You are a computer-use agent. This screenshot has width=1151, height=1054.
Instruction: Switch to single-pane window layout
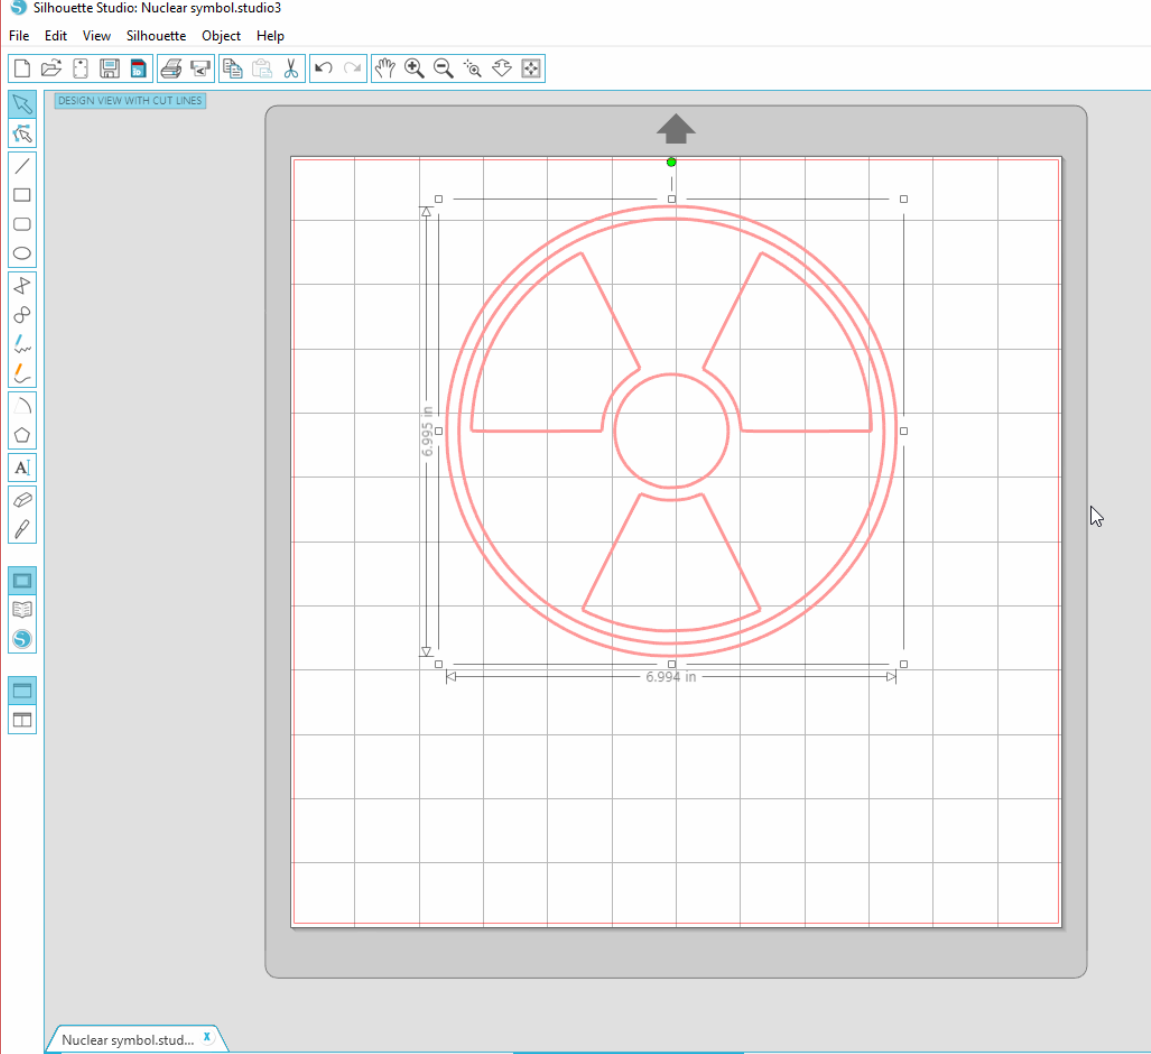[x=22, y=690]
